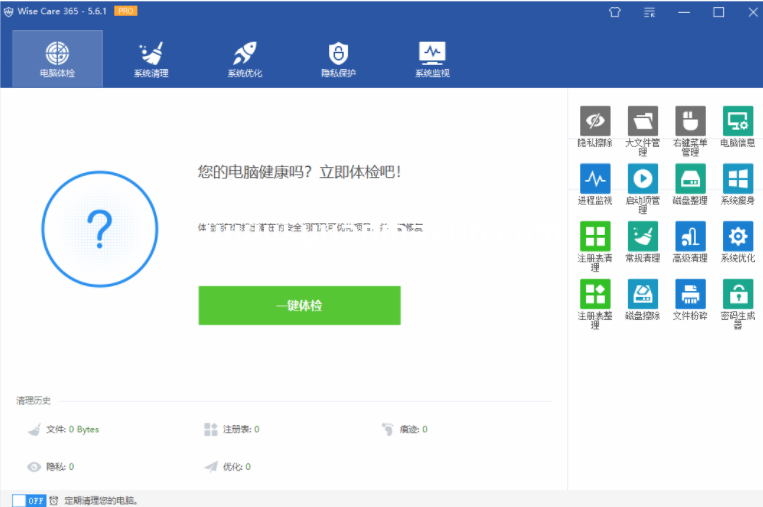Switch to the 隐私保护 privacy protector tab
The height and width of the screenshot is (507, 763).
point(339,59)
